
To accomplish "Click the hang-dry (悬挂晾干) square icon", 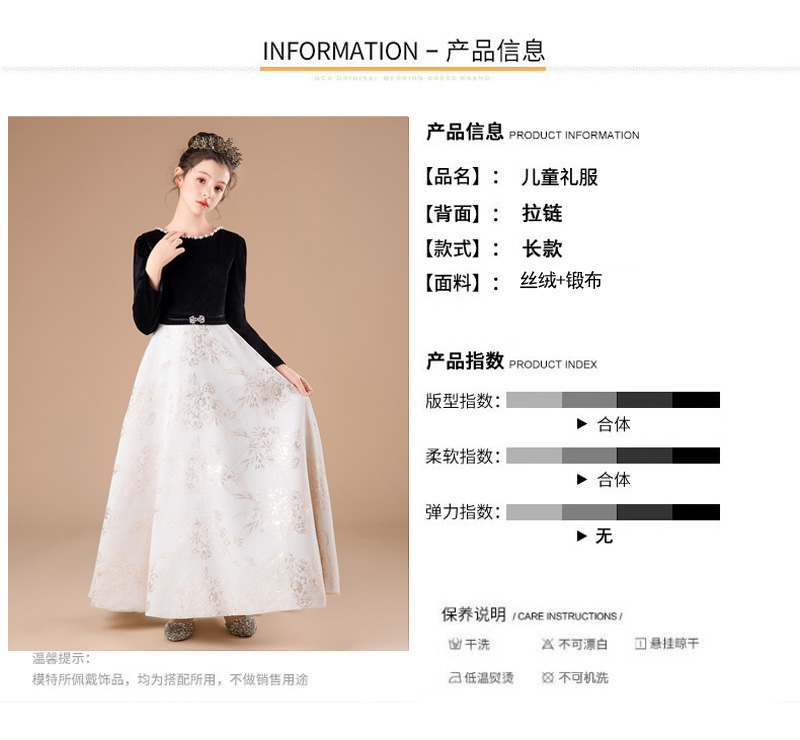I will (640, 644).
